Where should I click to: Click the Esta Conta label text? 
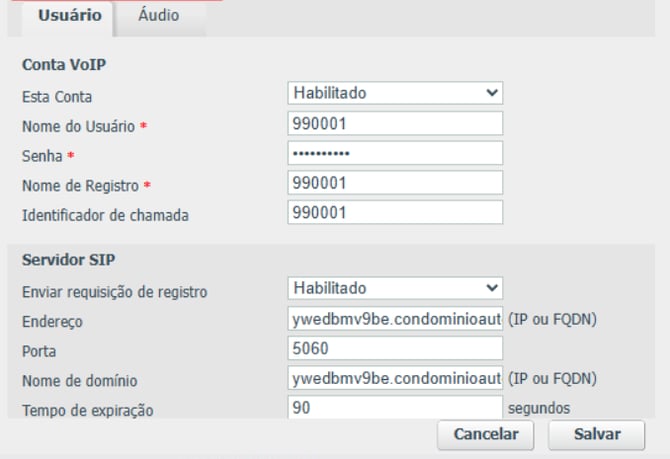click(x=57, y=96)
